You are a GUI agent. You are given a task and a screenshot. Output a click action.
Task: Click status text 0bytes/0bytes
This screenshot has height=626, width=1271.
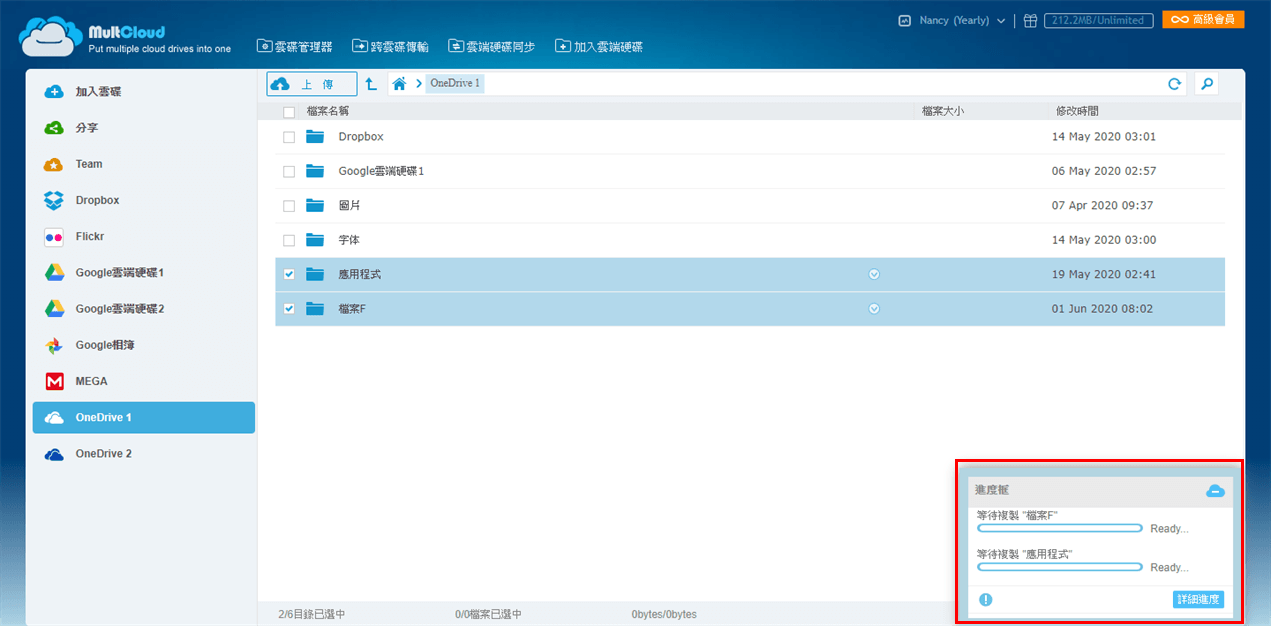664,614
